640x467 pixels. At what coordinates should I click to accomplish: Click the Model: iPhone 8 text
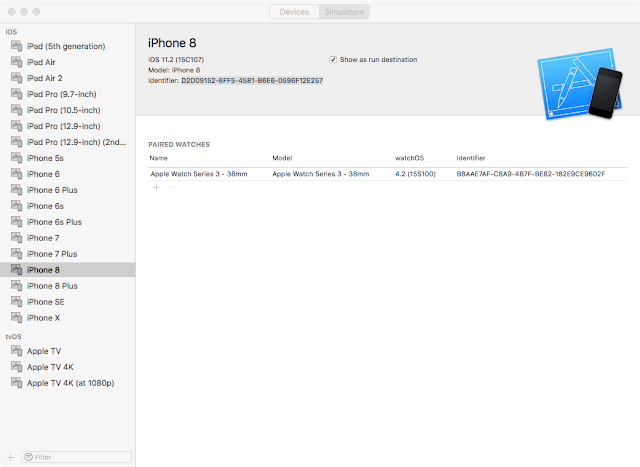174,70
